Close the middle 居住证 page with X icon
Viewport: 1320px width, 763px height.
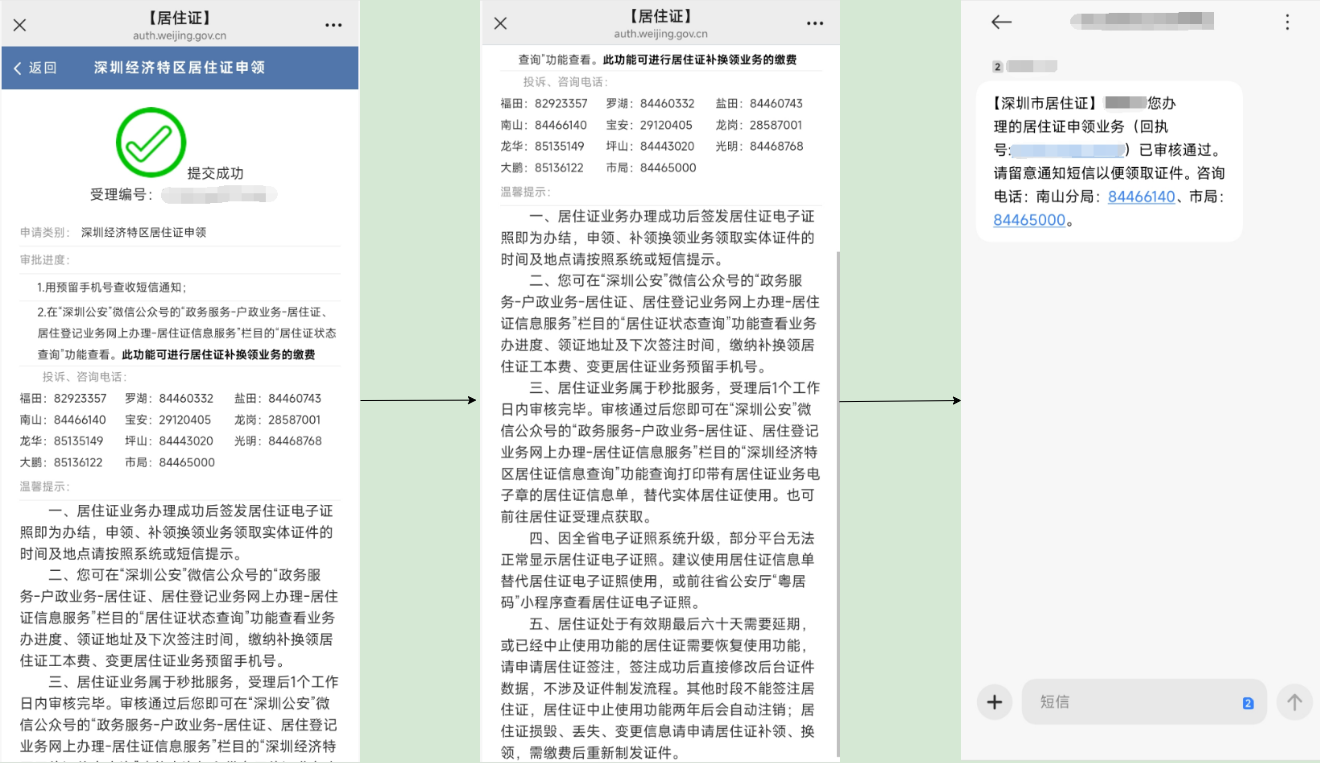click(x=501, y=23)
